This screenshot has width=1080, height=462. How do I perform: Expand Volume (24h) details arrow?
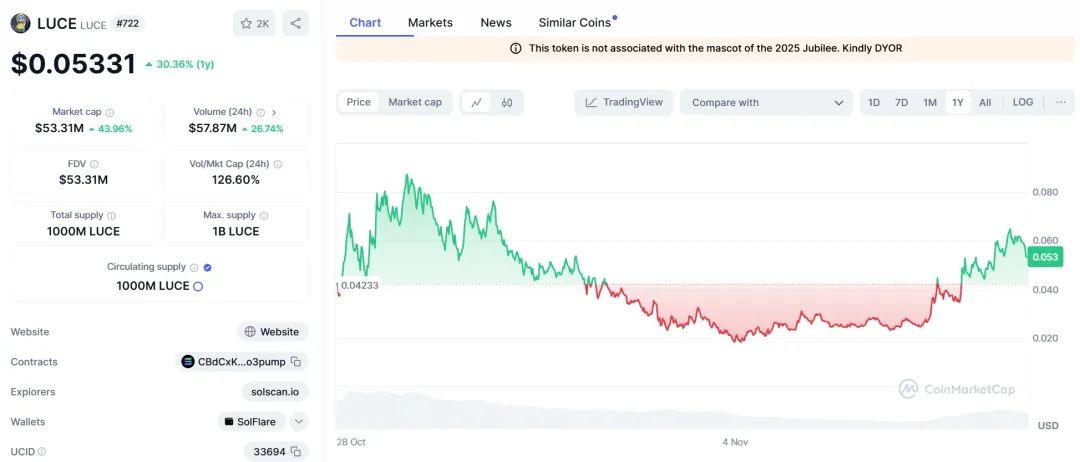point(274,113)
